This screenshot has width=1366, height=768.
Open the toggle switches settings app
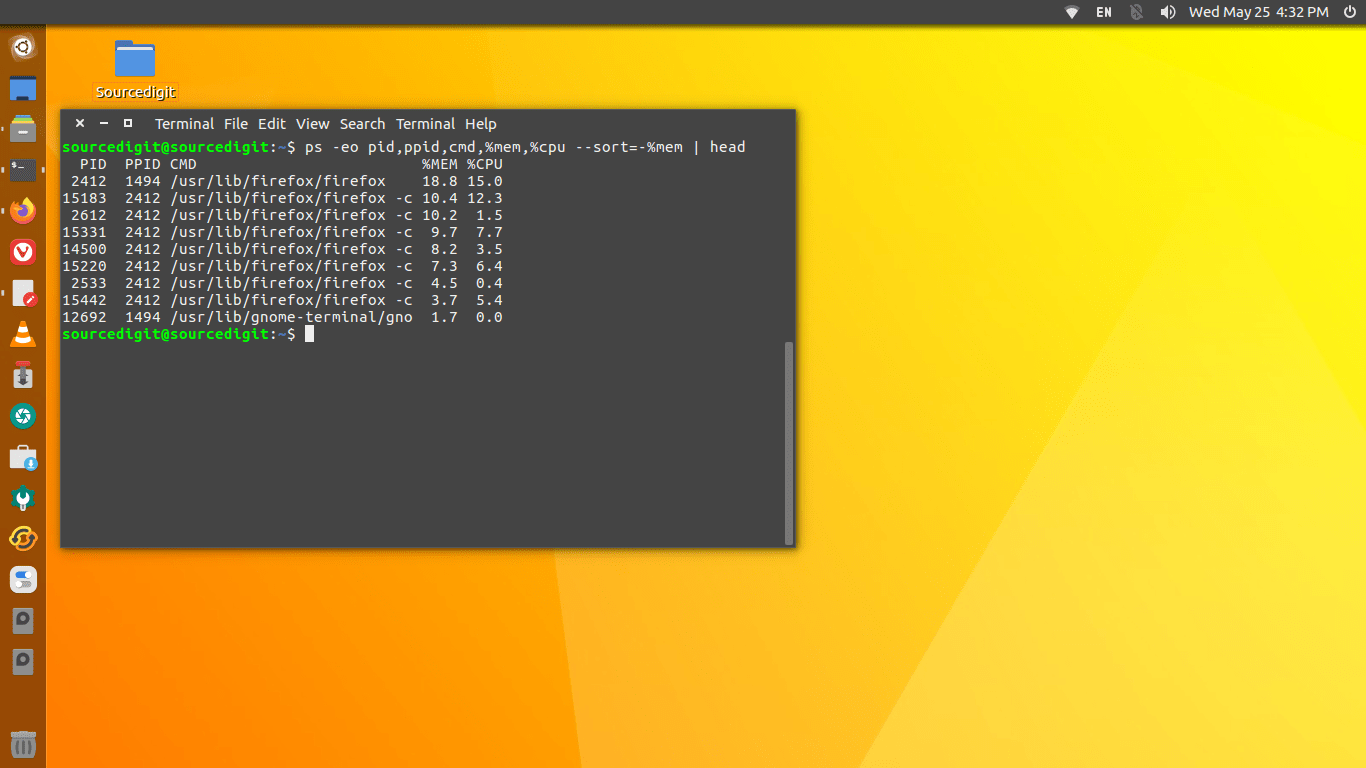[23, 580]
